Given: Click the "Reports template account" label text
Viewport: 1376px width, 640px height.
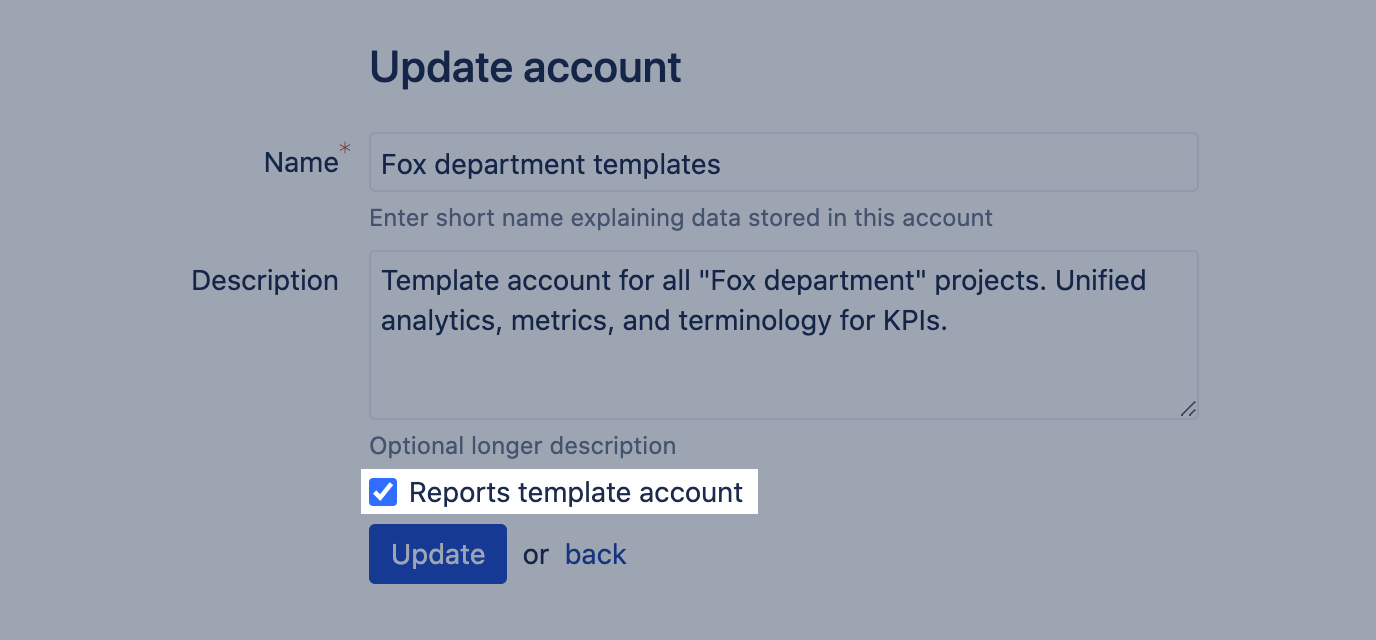Looking at the screenshot, I should click(575, 492).
